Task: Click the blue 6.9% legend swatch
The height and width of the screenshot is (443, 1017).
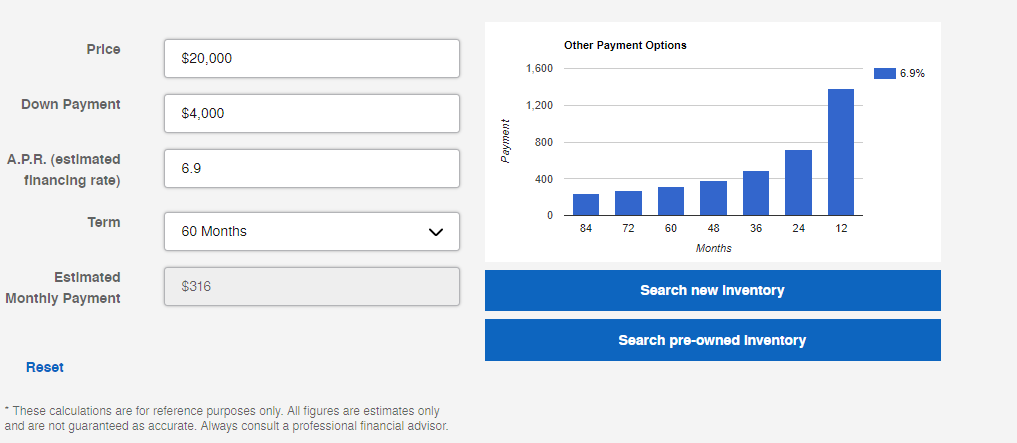Action: point(884,73)
